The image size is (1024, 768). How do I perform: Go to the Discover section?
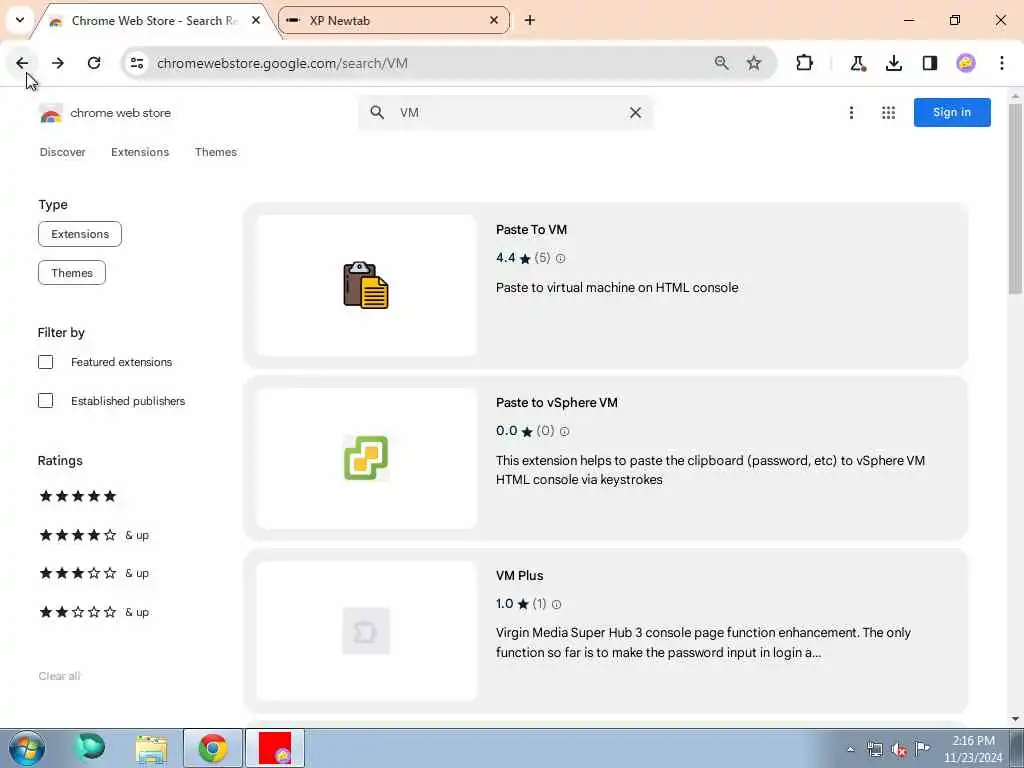(63, 152)
